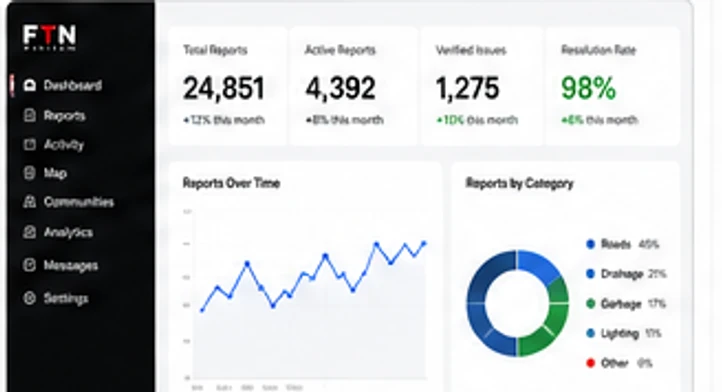This screenshot has width=722, height=392.
Task: Click the monthly change under 4,392
Action: pyautogui.click(x=344, y=120)
